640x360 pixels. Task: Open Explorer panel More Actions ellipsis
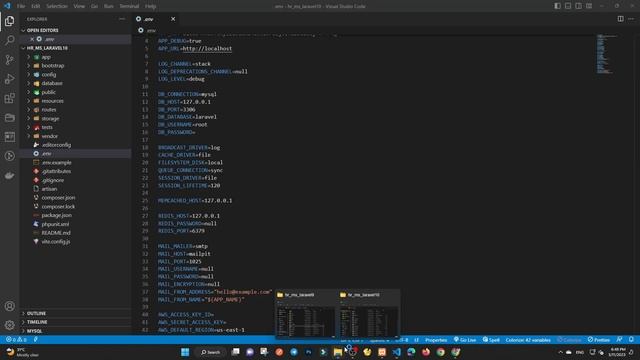[122, 19]
